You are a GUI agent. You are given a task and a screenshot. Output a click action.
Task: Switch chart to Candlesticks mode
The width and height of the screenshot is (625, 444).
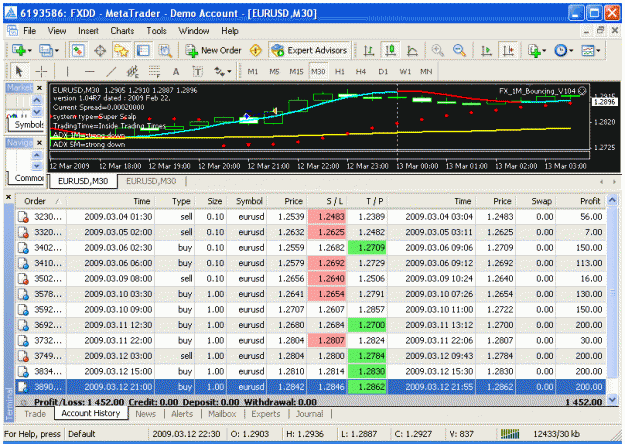[391, 51]
